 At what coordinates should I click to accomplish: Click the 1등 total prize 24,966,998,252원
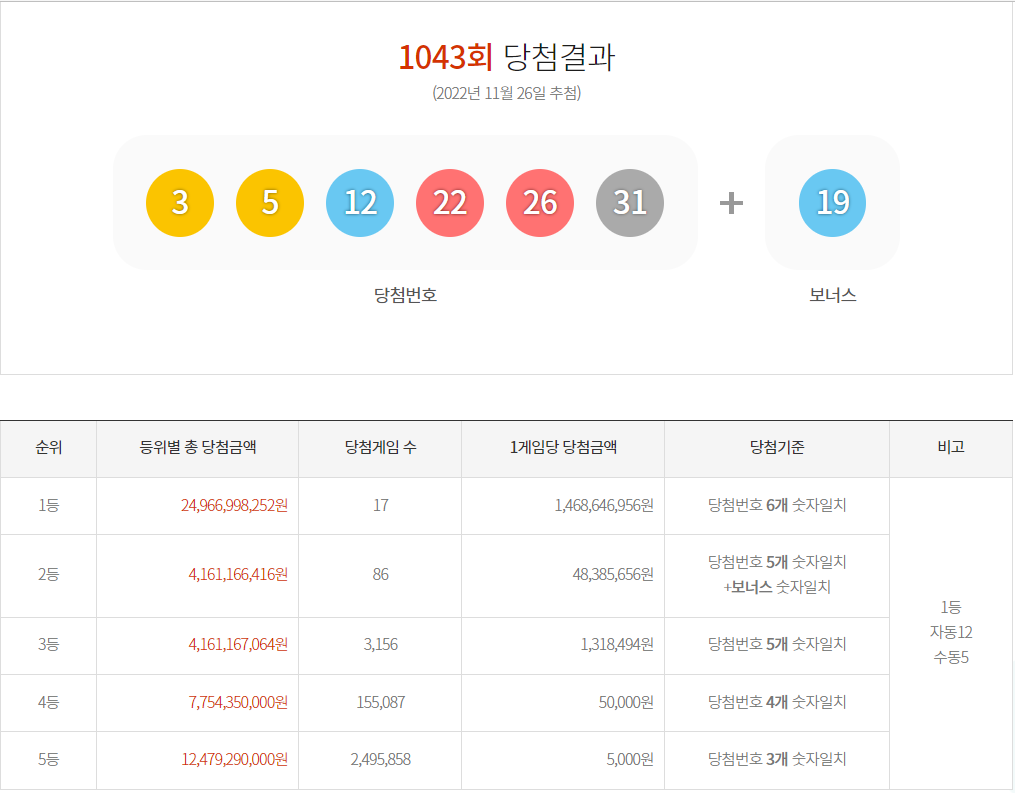[x=235, y=506]
